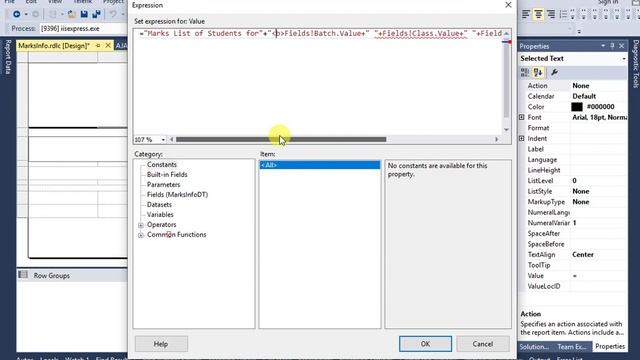Click the expression scroll right arrow
Viewport: 640px width, 360px height.
click(497, 140)
